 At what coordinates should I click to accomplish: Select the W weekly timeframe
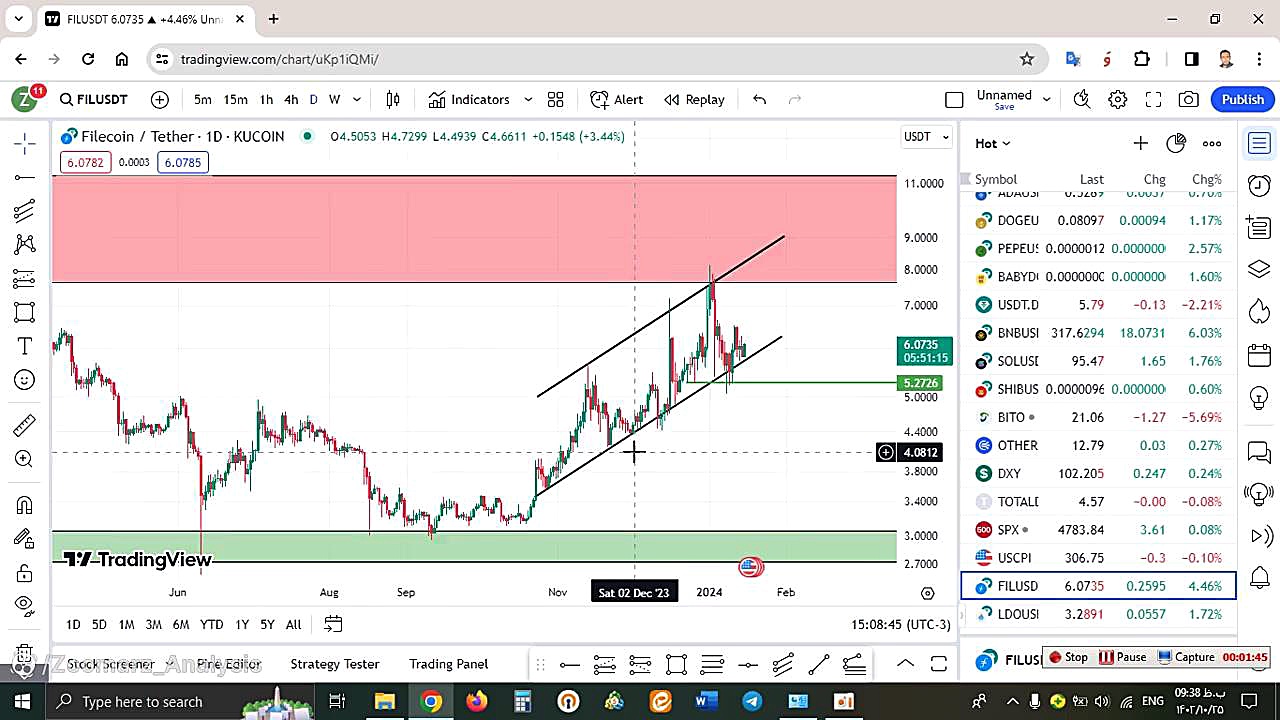(334, 99)
